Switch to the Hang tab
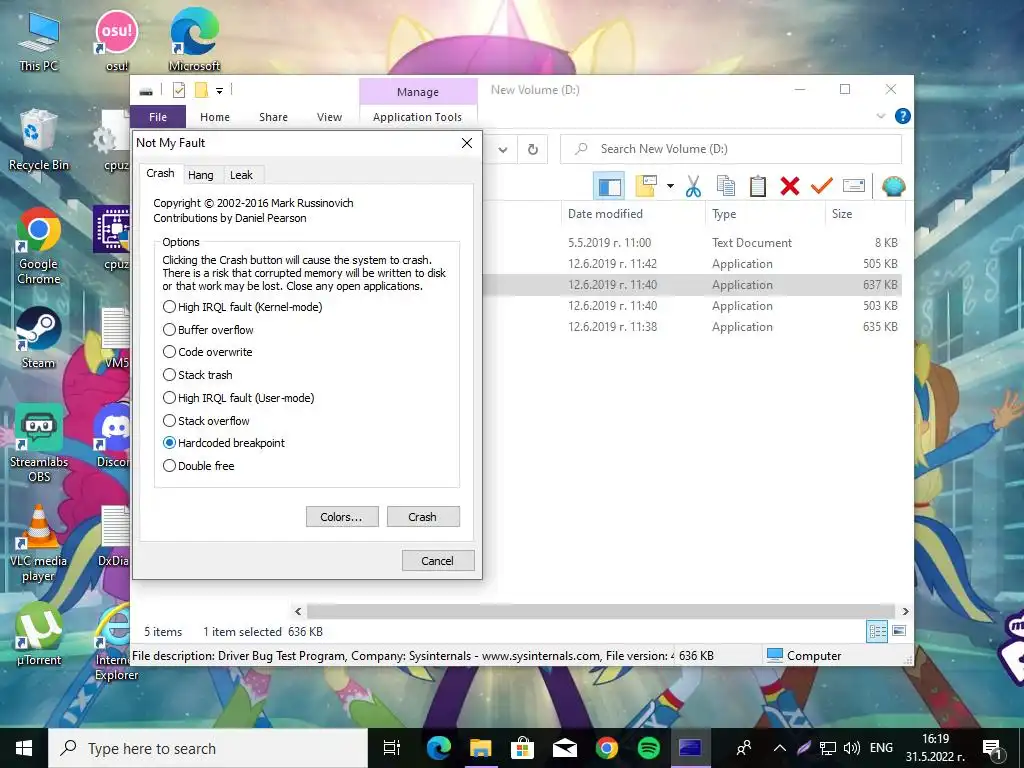 (200, 175)
